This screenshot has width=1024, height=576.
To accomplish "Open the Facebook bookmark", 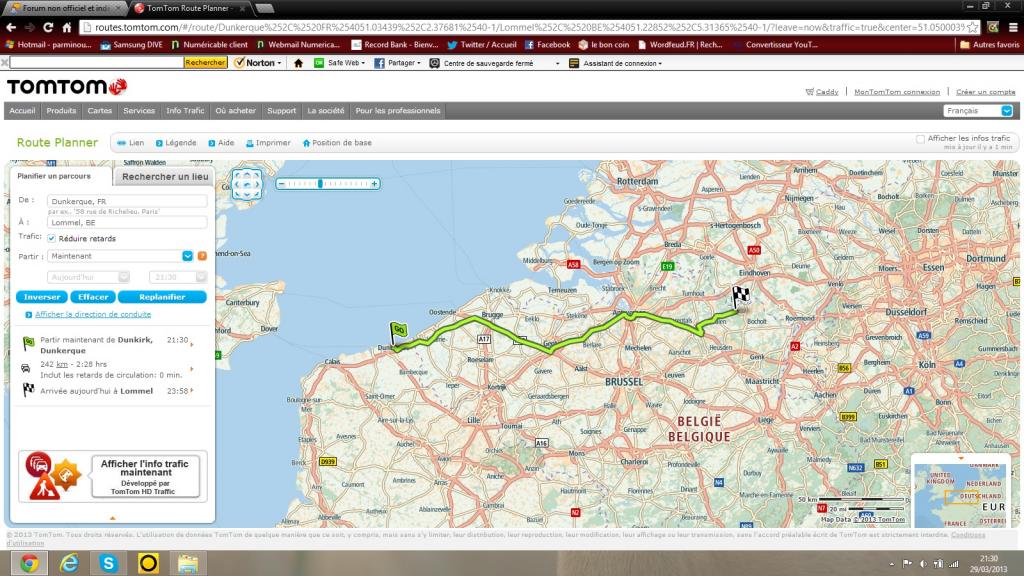I will coord(547,45).
